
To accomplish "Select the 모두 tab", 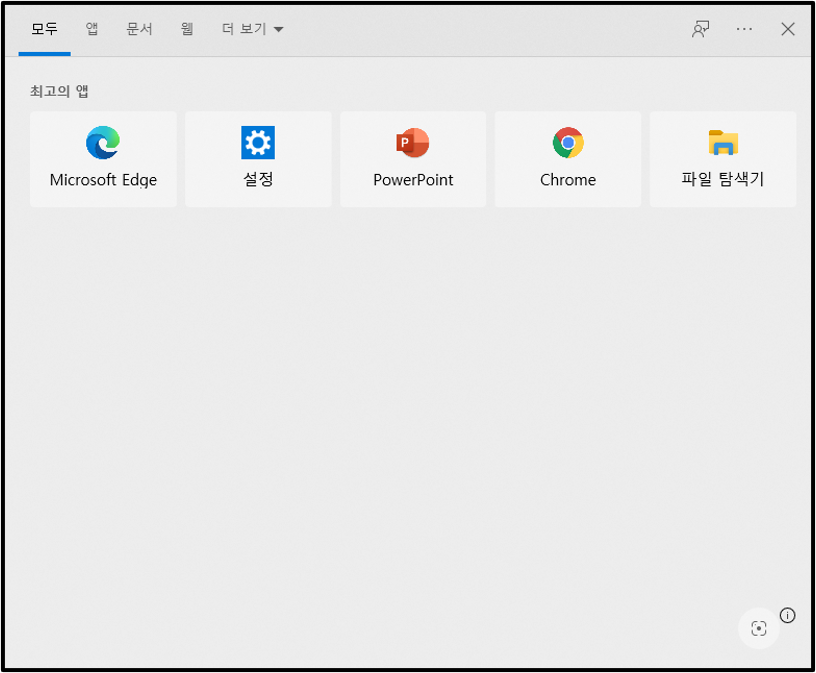I will (x=44, y=29).
